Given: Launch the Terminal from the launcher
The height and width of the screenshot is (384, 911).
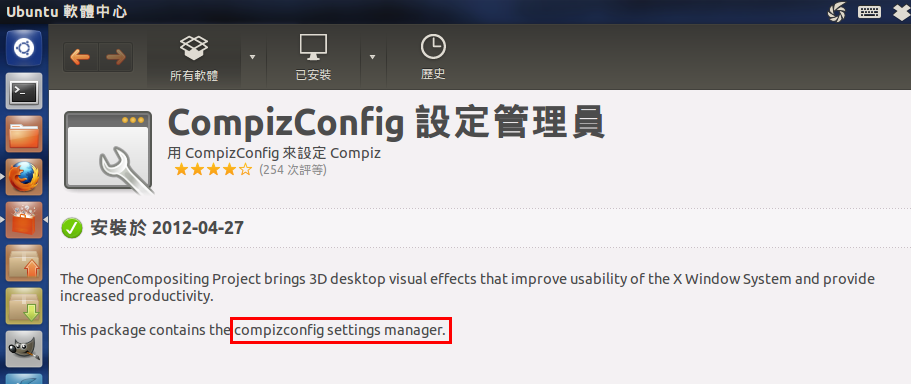Looking at the screenshot, I should [x=24, y=91].
